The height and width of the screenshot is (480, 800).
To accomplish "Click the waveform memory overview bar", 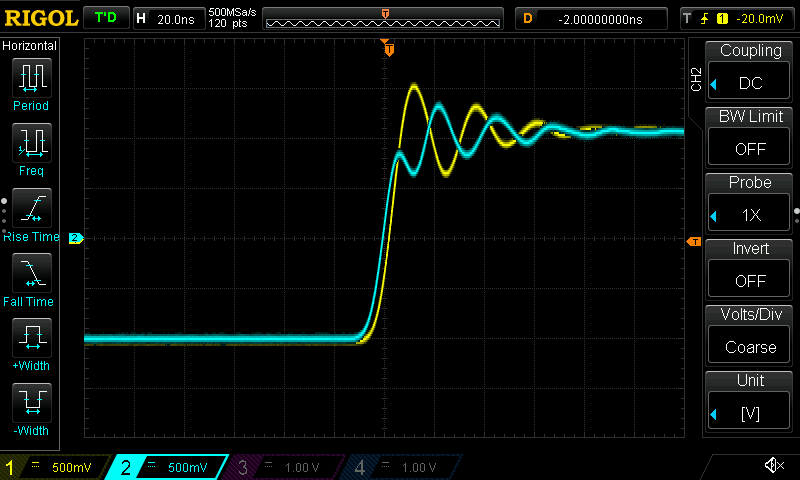I will click(x=383, y=19).
